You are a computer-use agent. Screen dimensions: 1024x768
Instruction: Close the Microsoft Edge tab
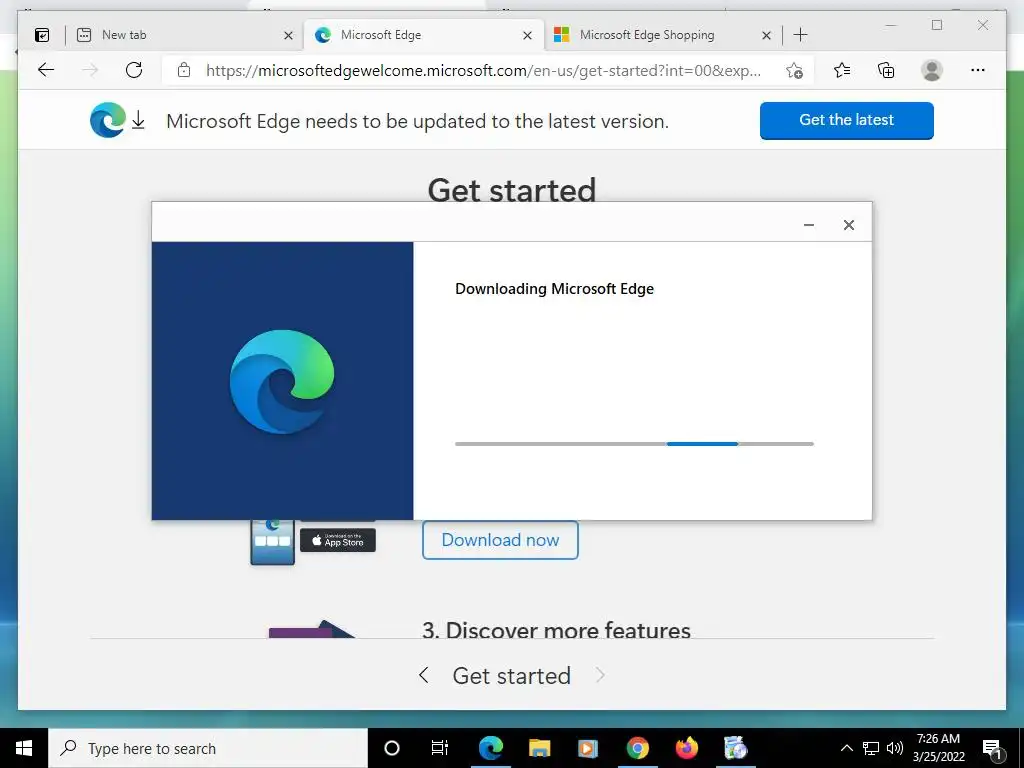click(527, 35)
